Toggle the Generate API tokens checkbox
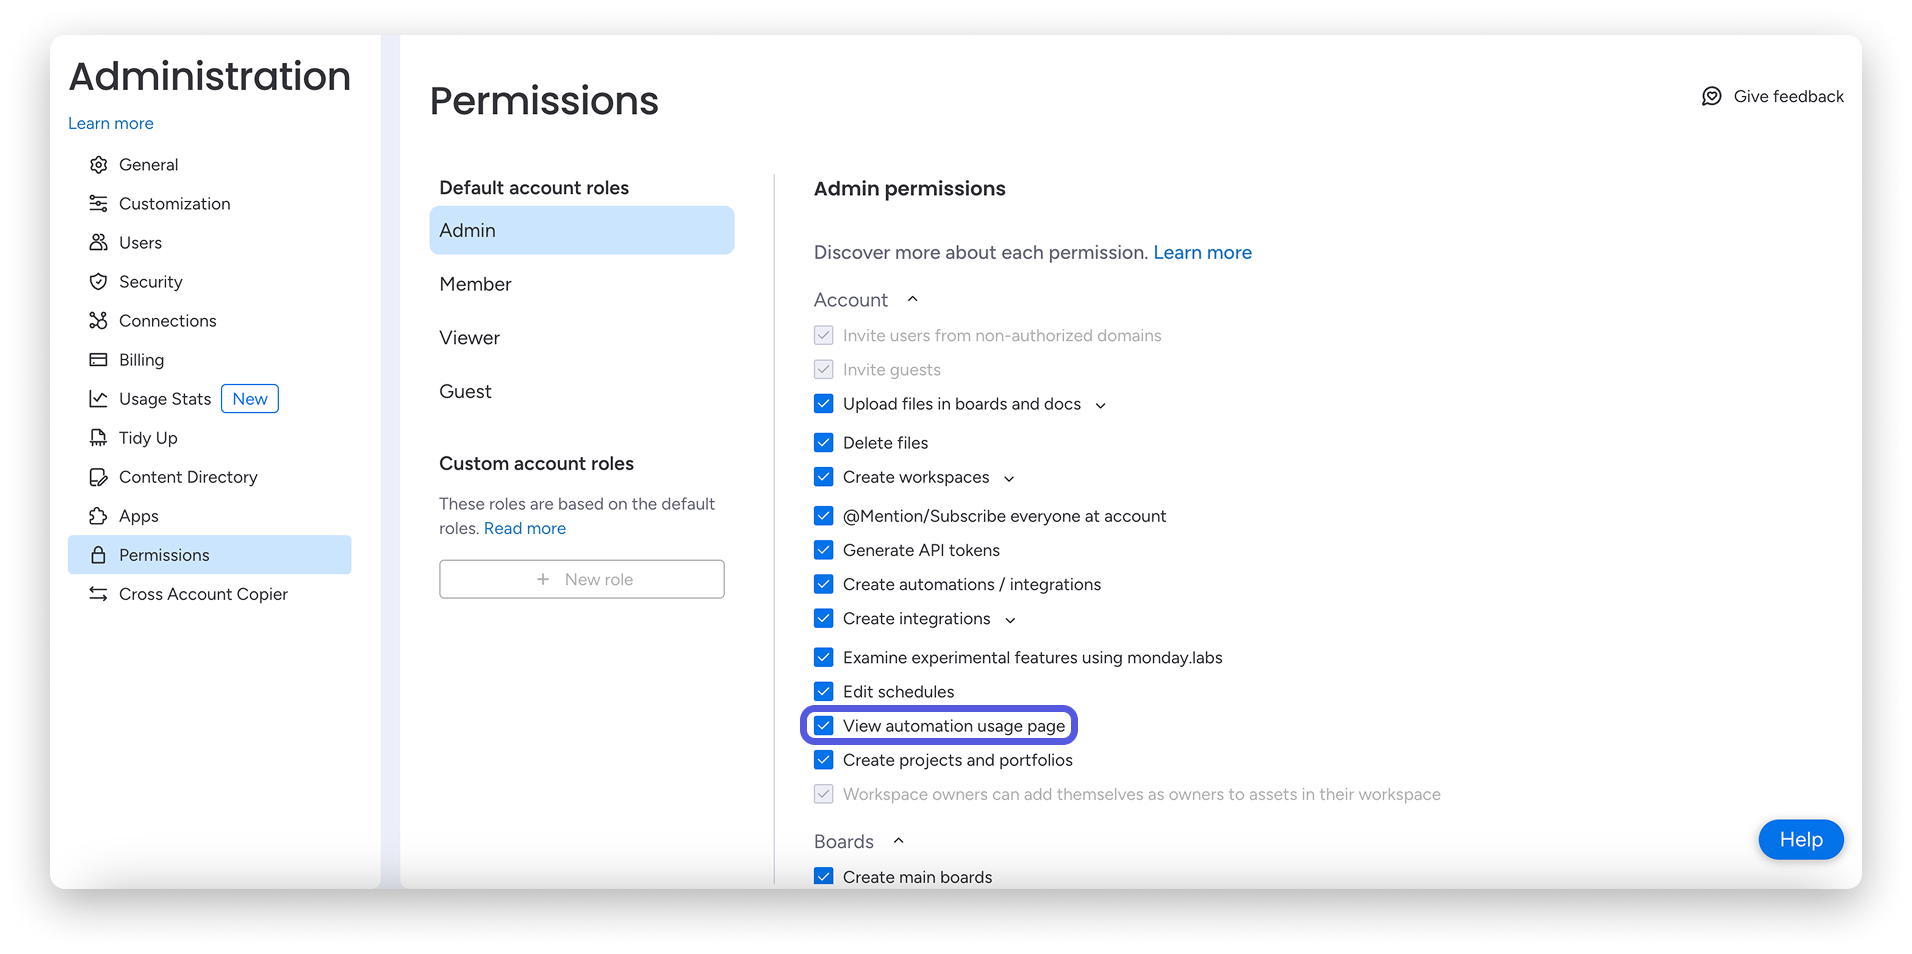Viewport: 1912px width, 954px height. 824,550
